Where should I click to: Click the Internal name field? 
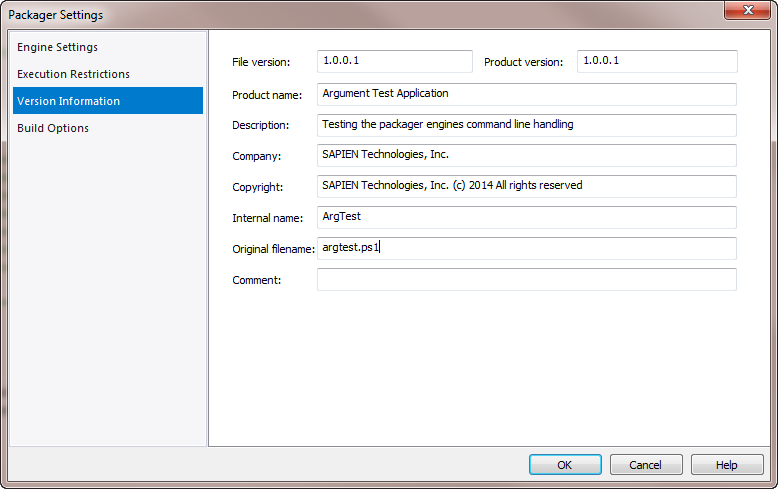pos(526,217)
